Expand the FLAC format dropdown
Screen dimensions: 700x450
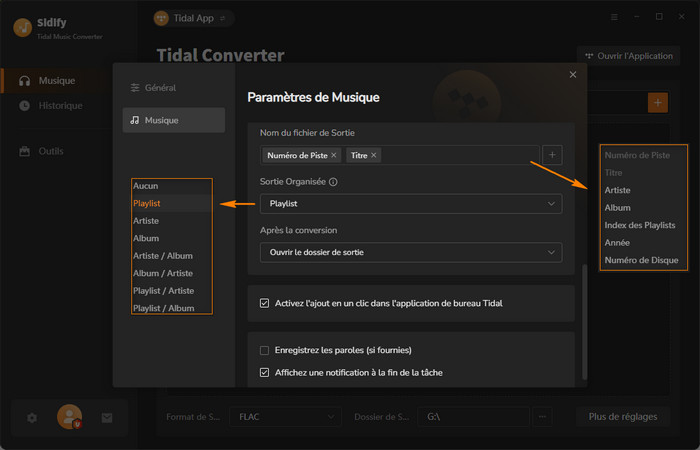coord(285,415)
